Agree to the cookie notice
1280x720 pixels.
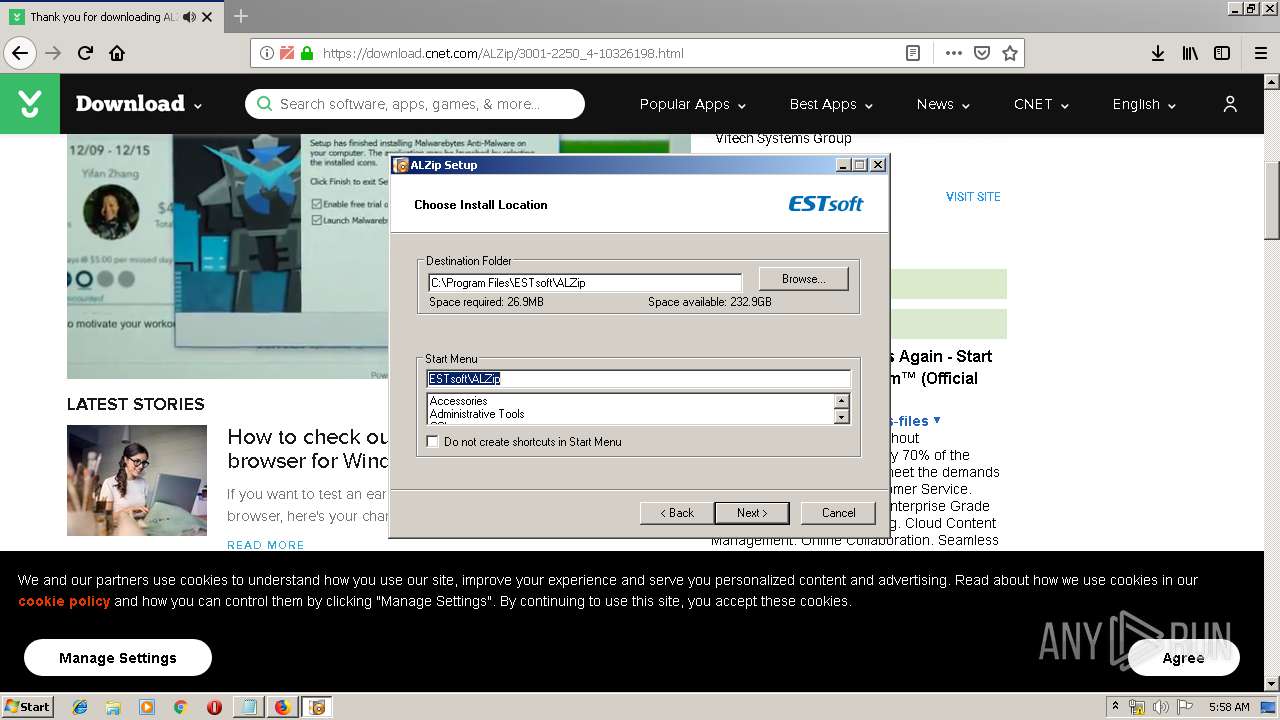[x=1184, y=658]
